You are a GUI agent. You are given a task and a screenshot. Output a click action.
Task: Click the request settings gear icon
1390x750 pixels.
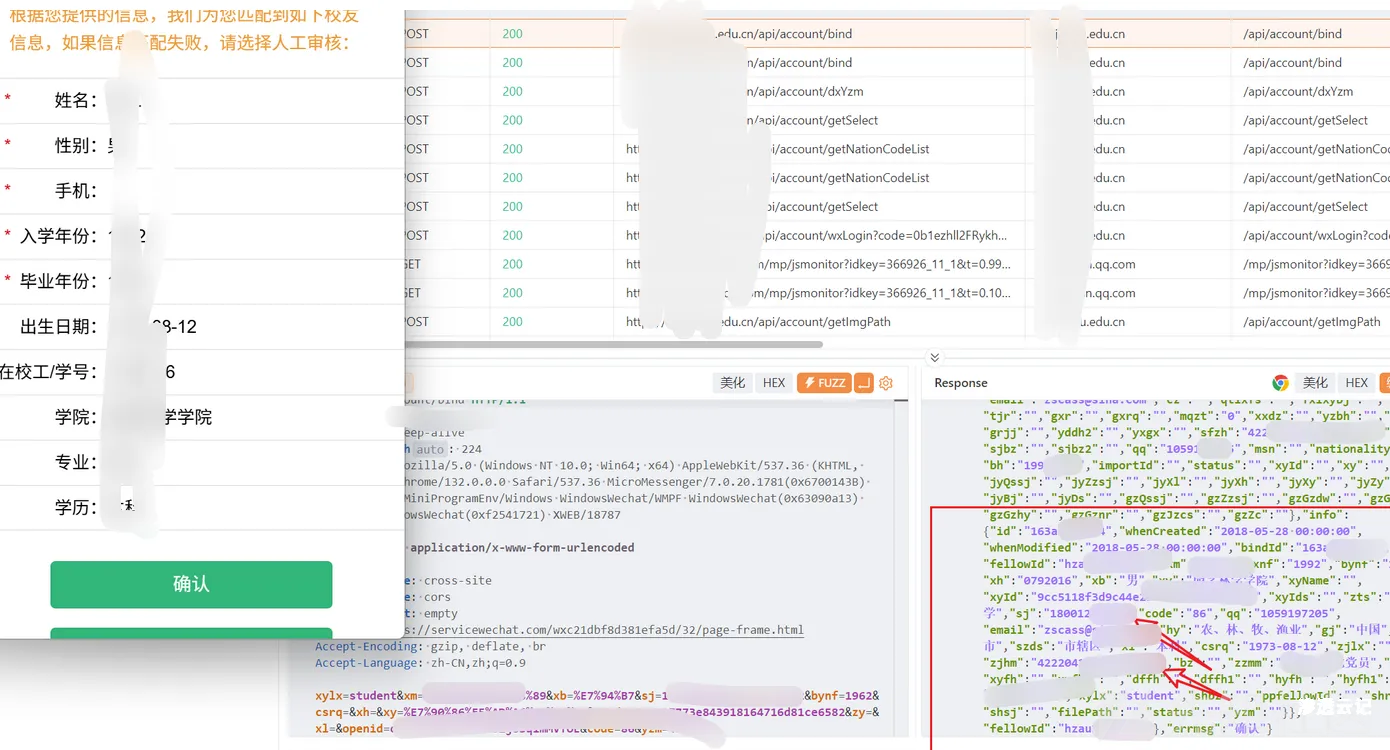click(885, 383)
